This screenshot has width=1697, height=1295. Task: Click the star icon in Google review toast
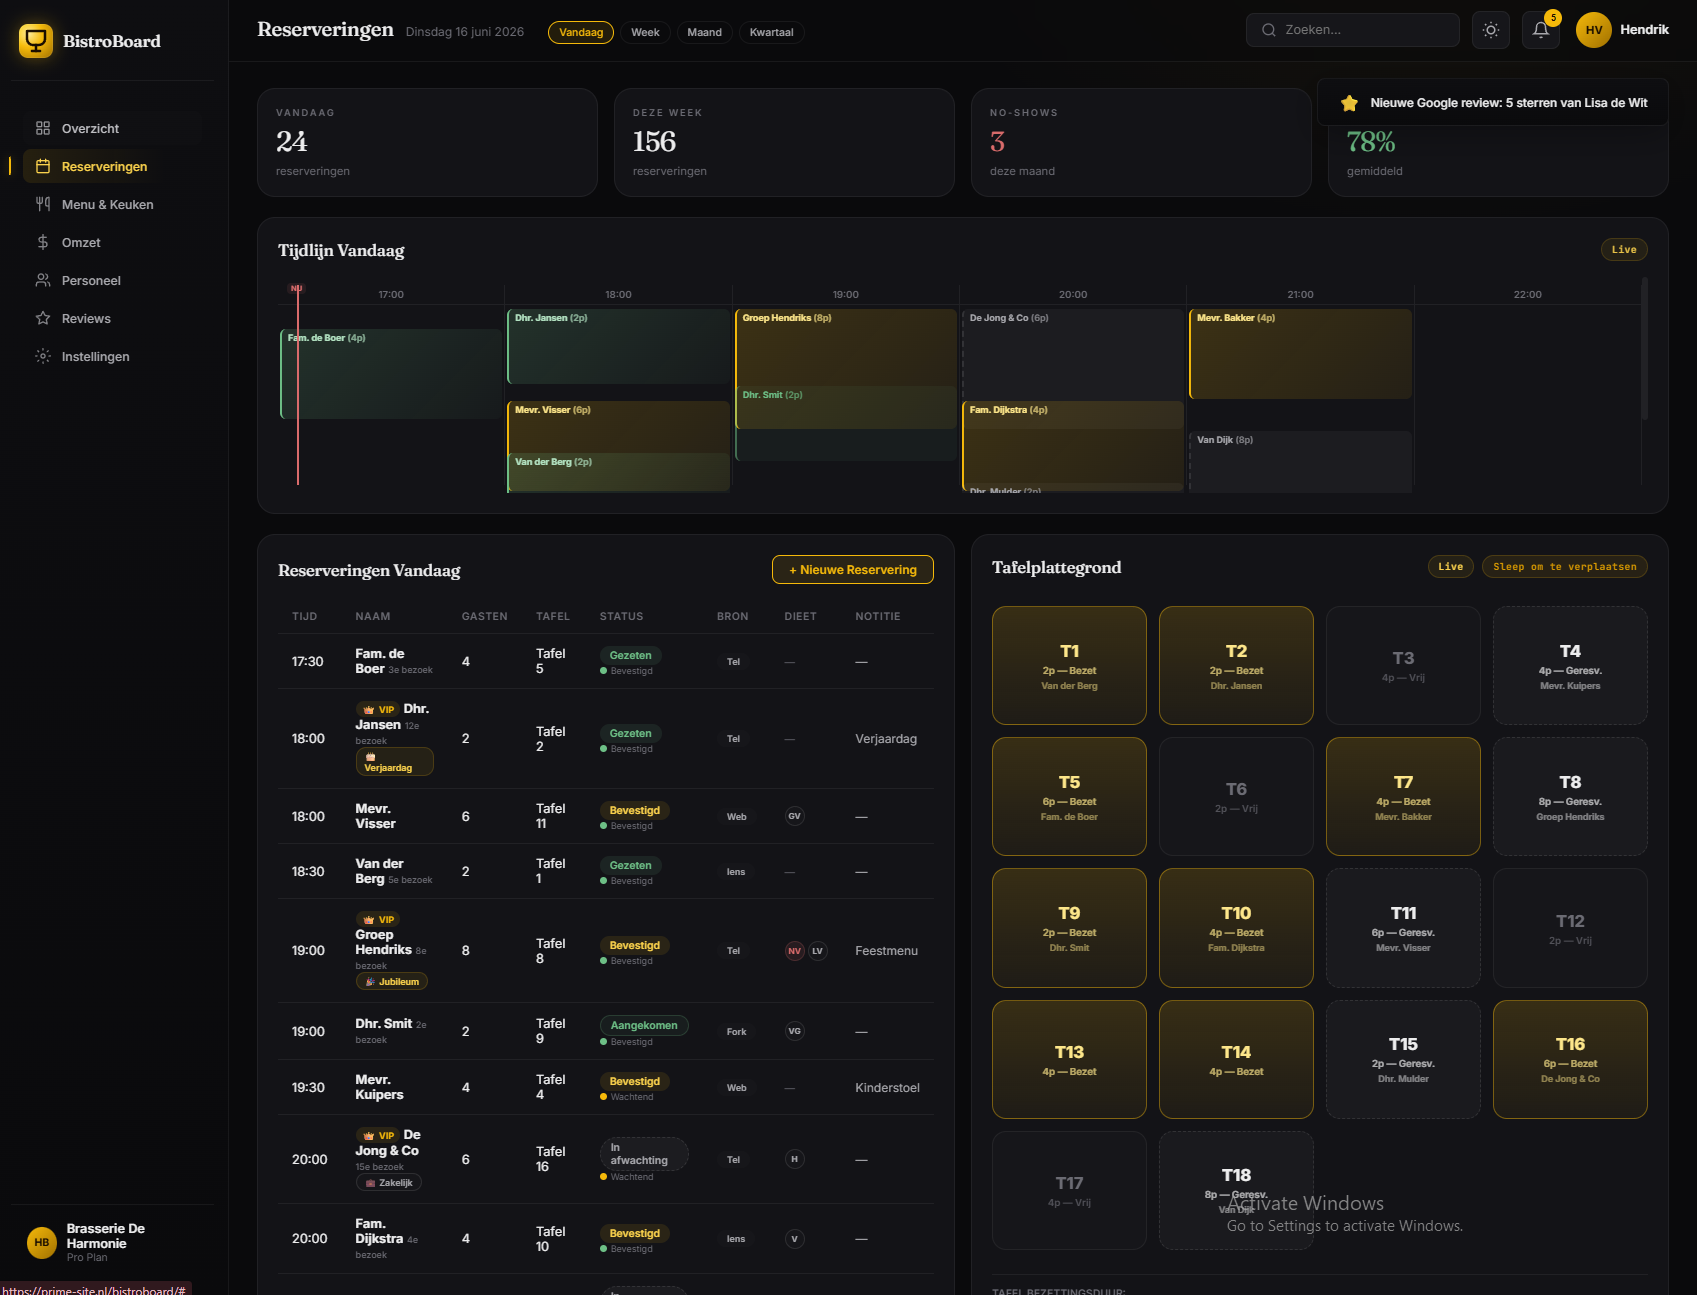coord(1349,103)
